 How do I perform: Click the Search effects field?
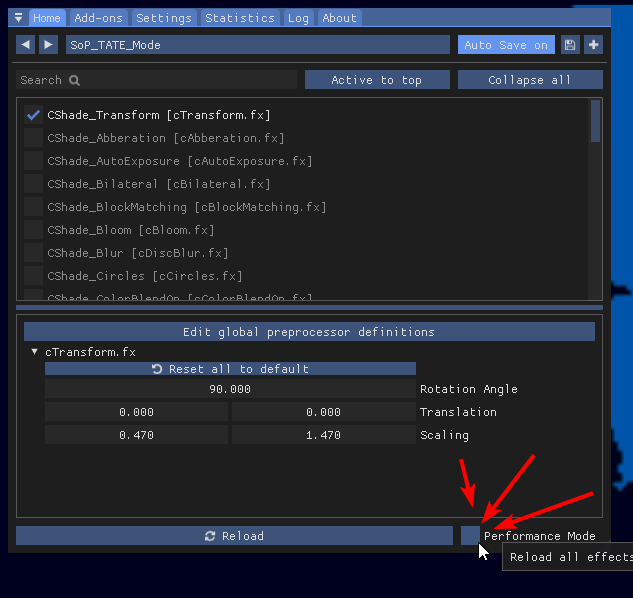click(157, 80)
